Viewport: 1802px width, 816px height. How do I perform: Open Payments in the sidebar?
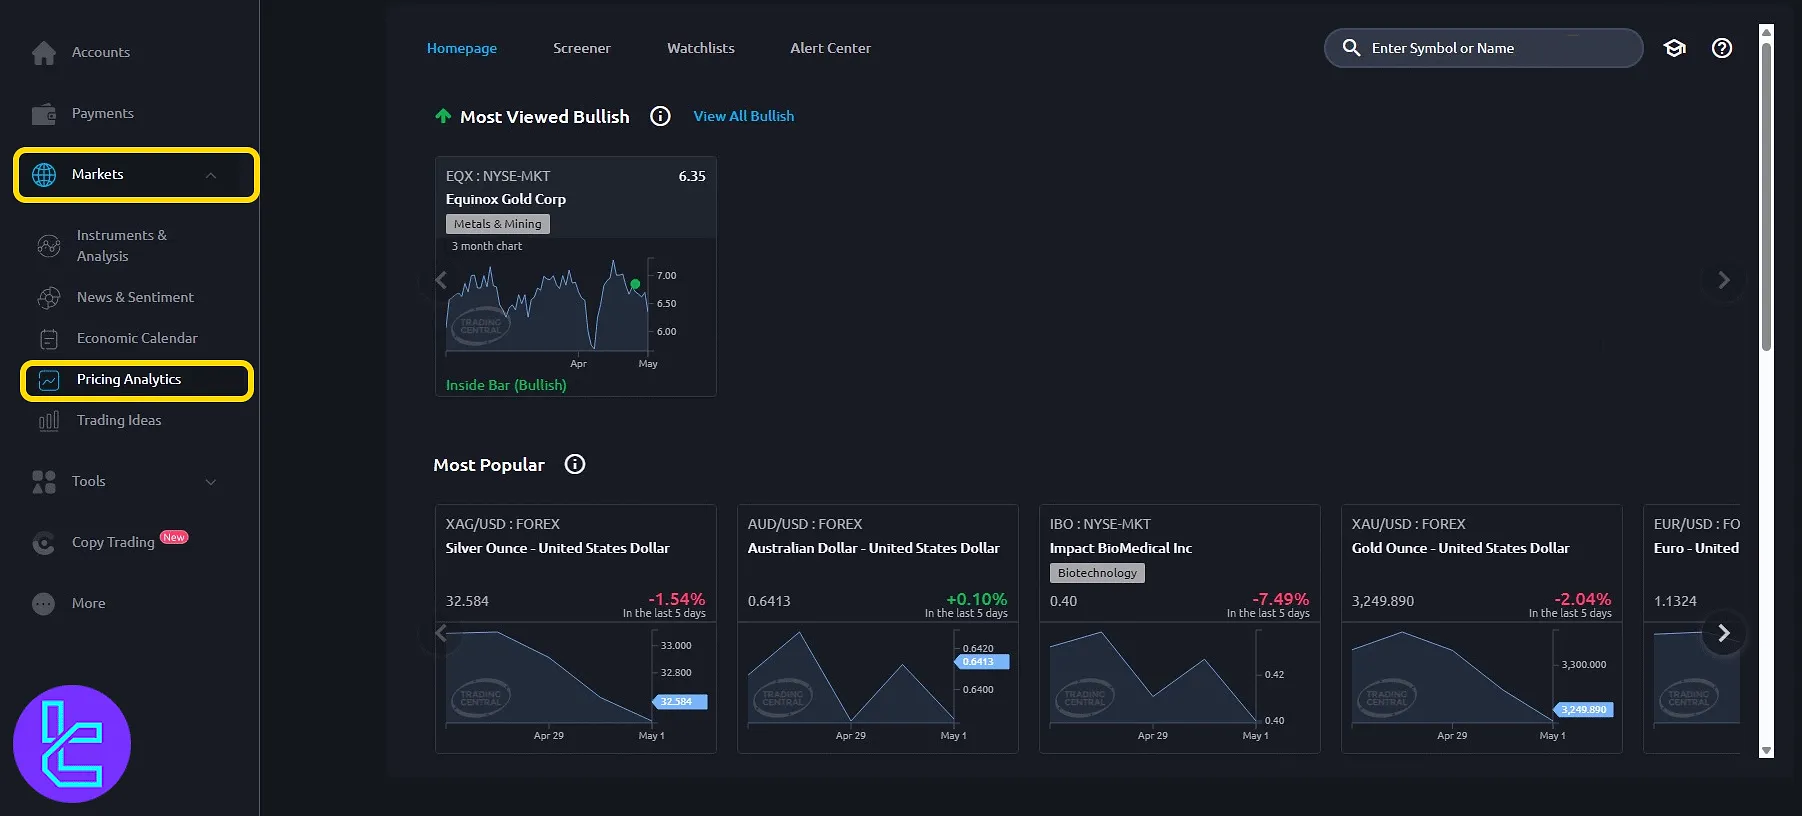pyautogui.click(x=103, y=114)
